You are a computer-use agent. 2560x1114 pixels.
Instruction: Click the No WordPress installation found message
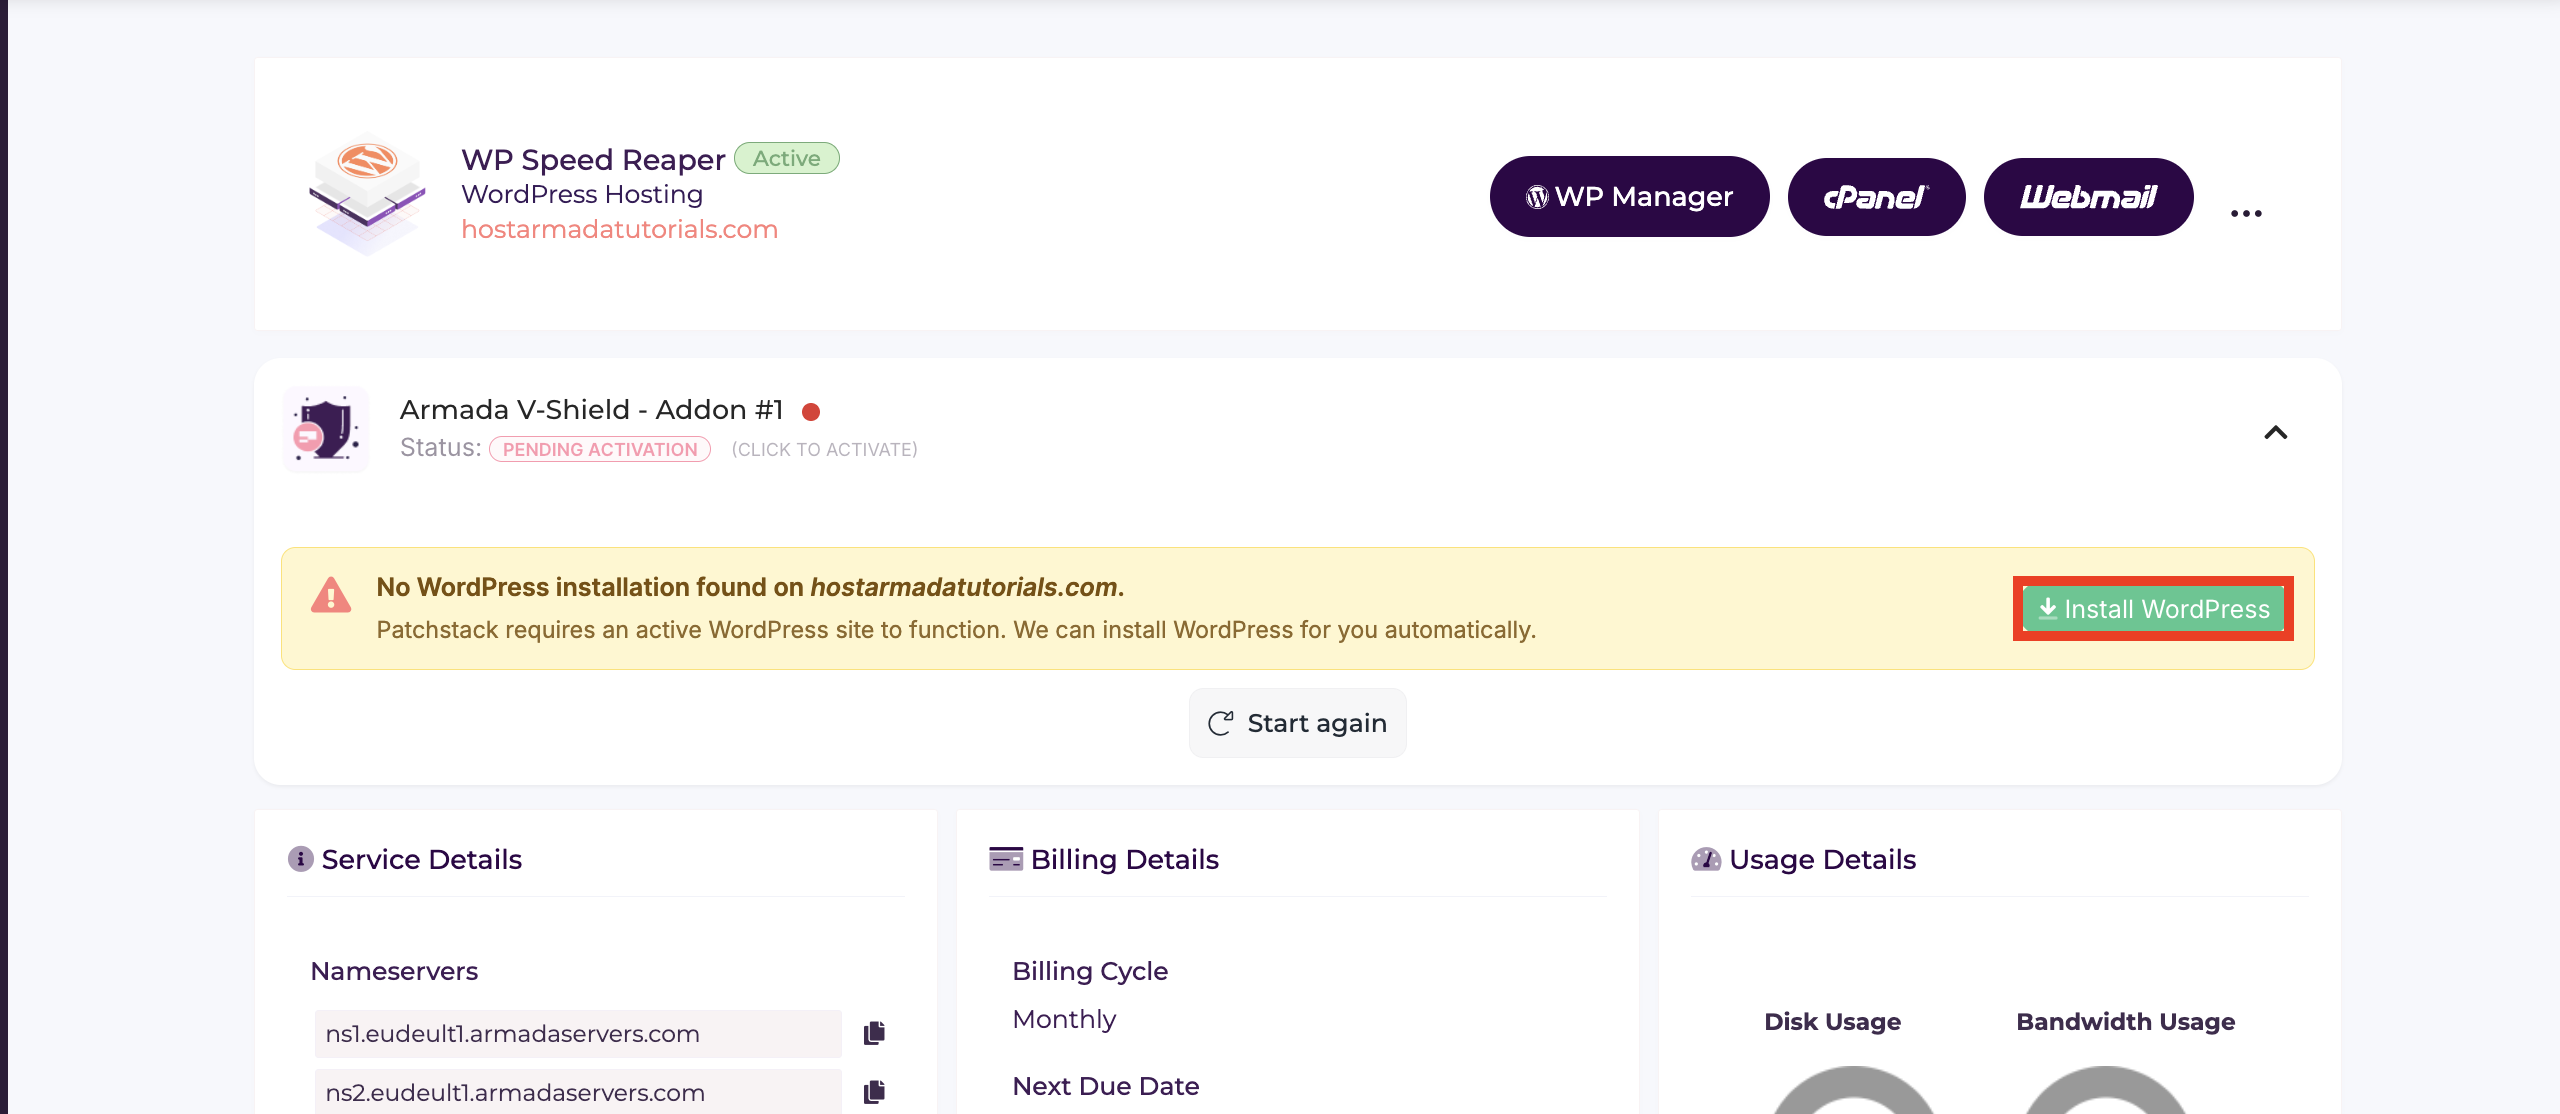pyautogui.click(x=750, y=587)
